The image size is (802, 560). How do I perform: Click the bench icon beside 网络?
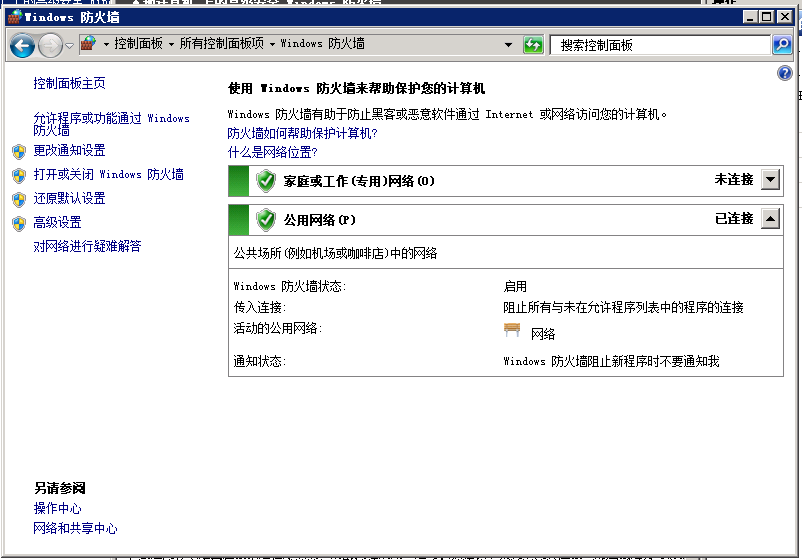(x=512, y=332)
